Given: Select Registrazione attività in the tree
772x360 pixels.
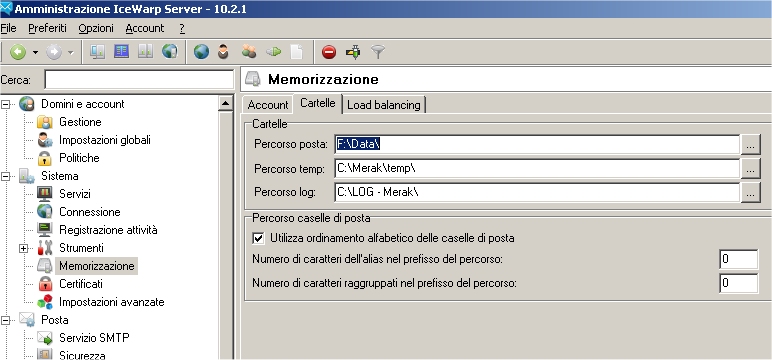Looking at the screenshot, I should click(x=108, y=229).
